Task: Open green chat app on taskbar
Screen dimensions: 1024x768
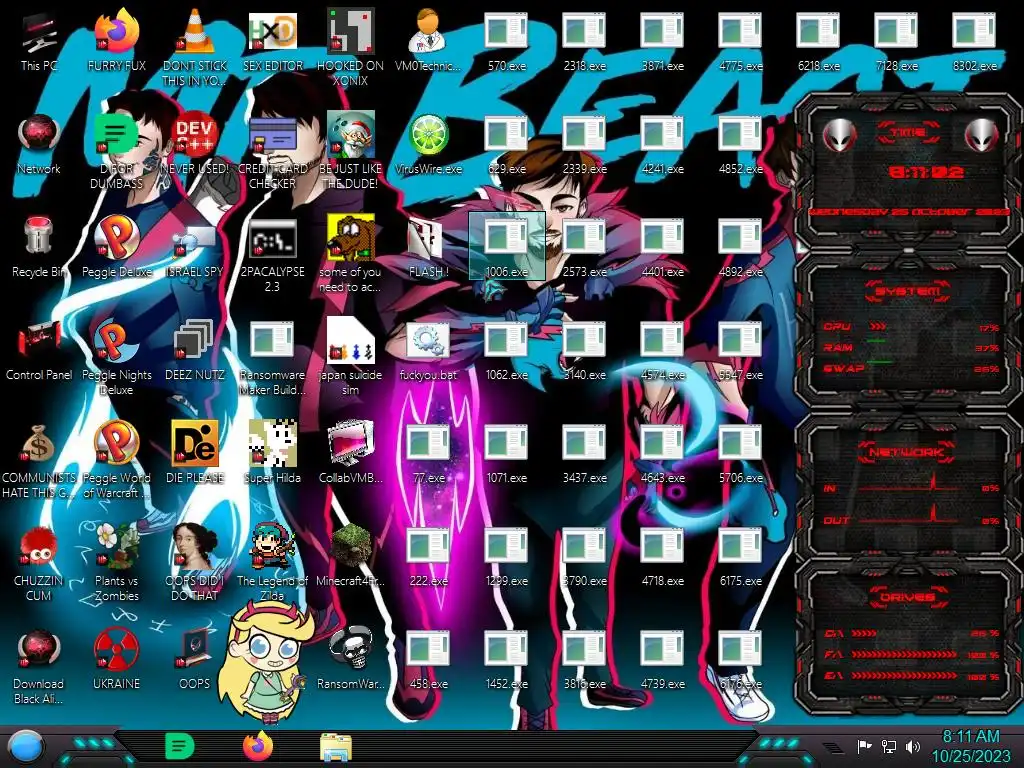Action: click(180, 746)
